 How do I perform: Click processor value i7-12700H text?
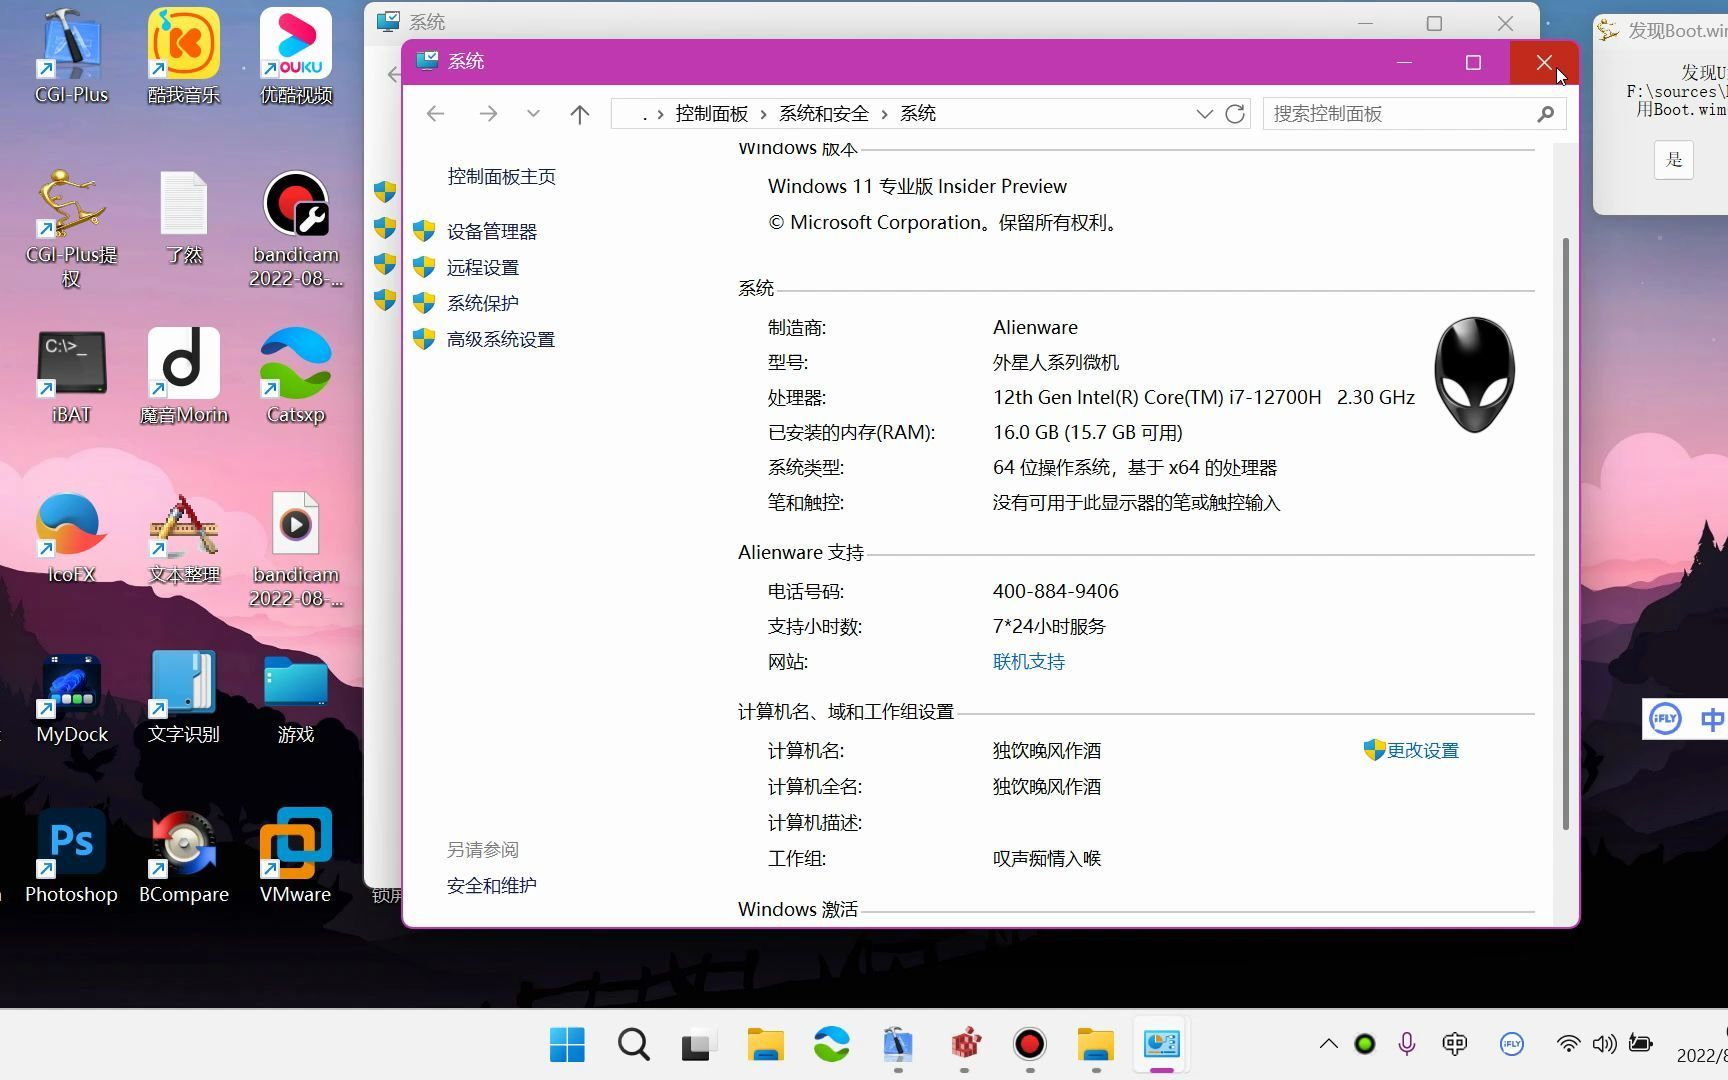(1204, 398)
